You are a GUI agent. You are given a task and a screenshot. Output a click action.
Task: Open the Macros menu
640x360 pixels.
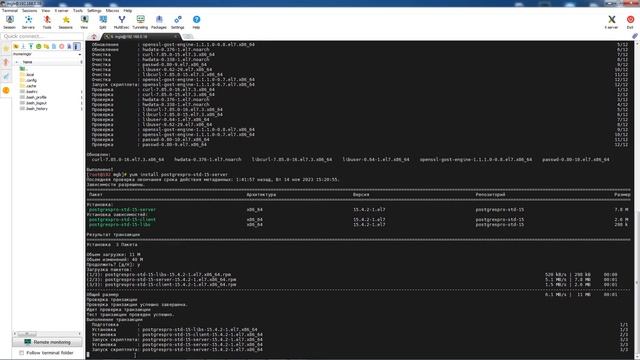point(113,11)
